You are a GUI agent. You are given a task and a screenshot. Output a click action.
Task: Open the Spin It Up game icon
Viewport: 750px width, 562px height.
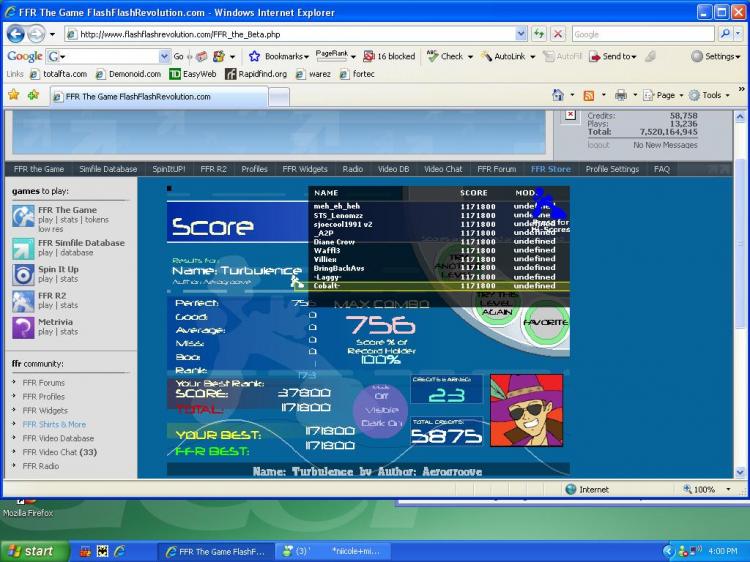pyautogui.click(x=23, y=274)
